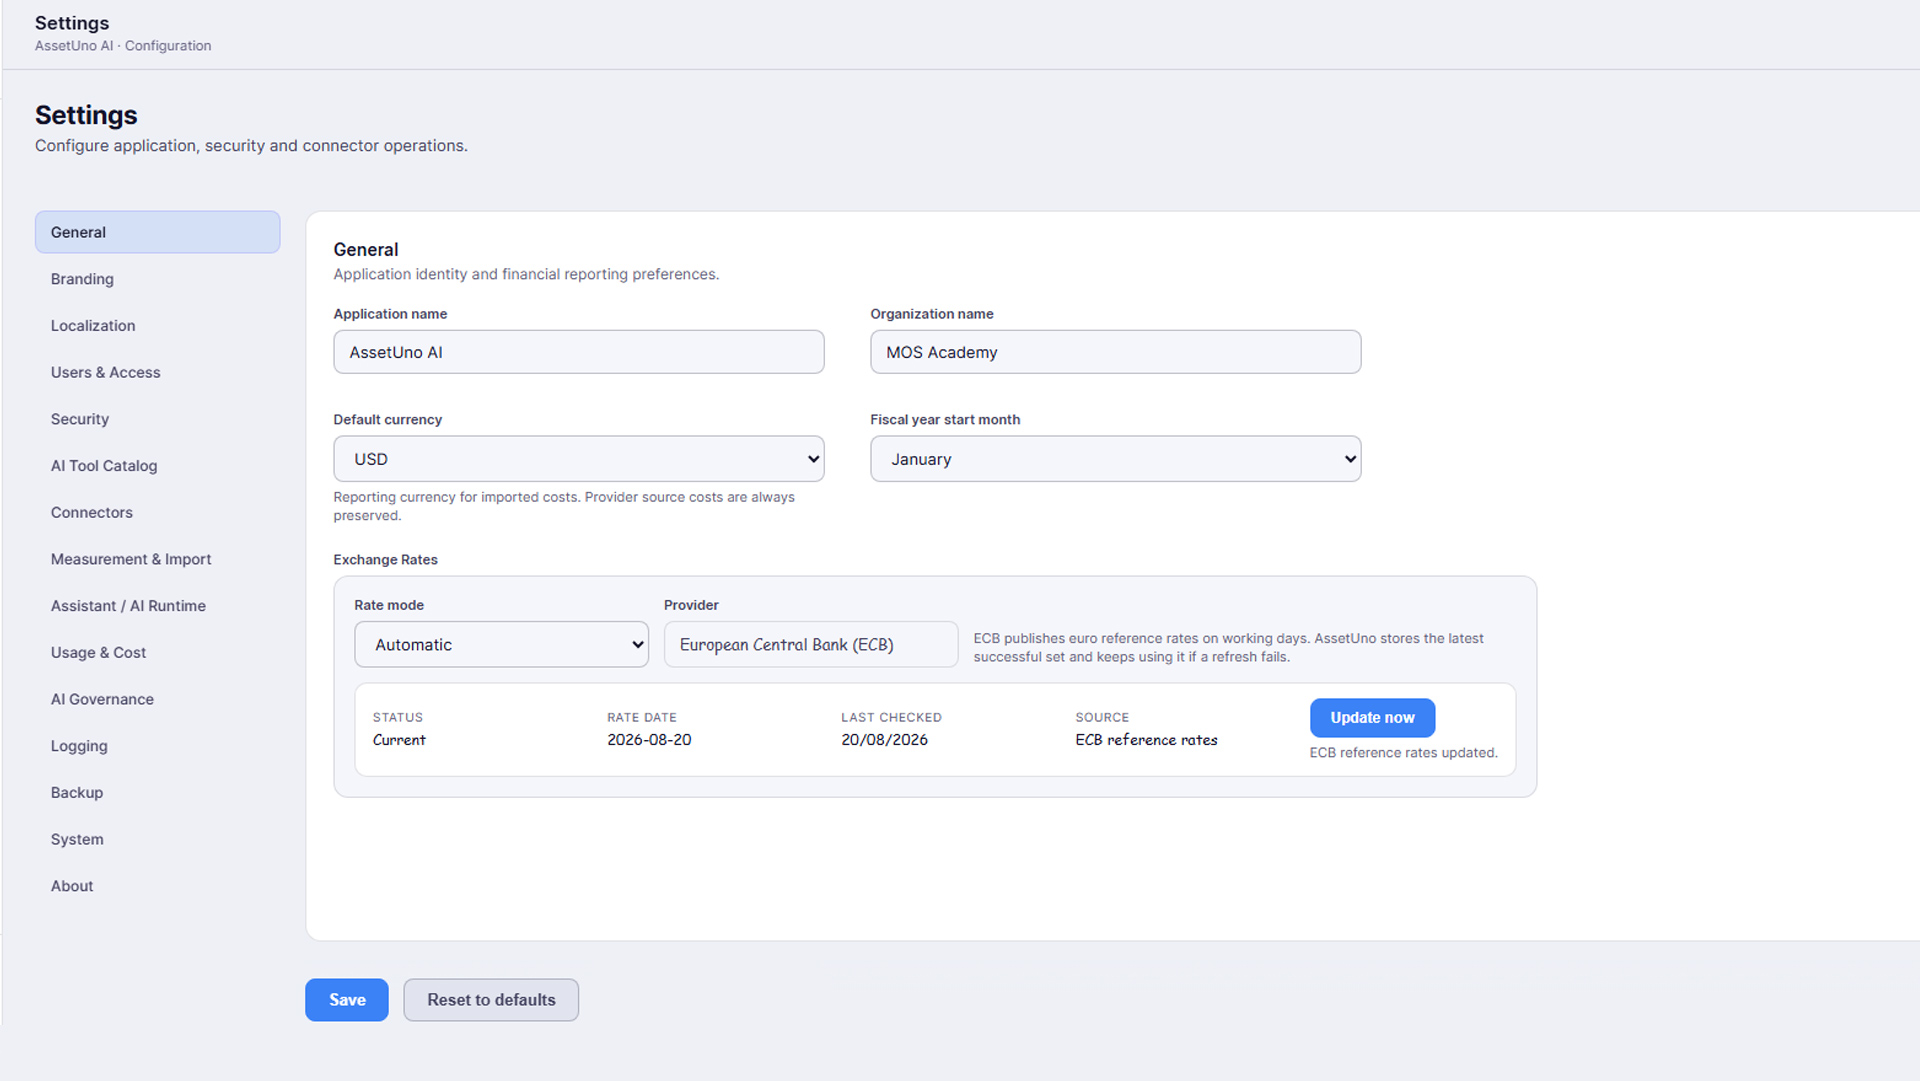The image size is (1920, 1081).
Task: Click the Exchange Rates section label
Action: point(385,560)
